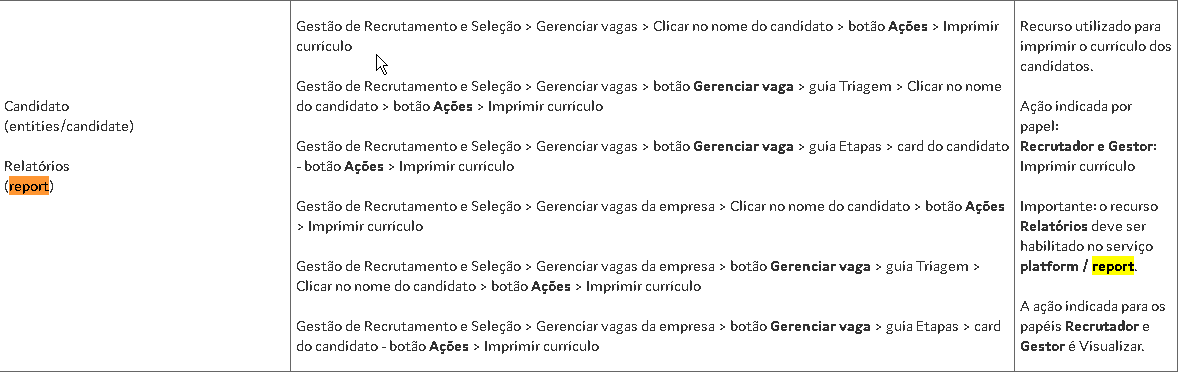The width and height of the screenshot is (1182, 372).
Task: Click "Gerenciar vagas da empresa" in fourth path
Action: point(625,206)
